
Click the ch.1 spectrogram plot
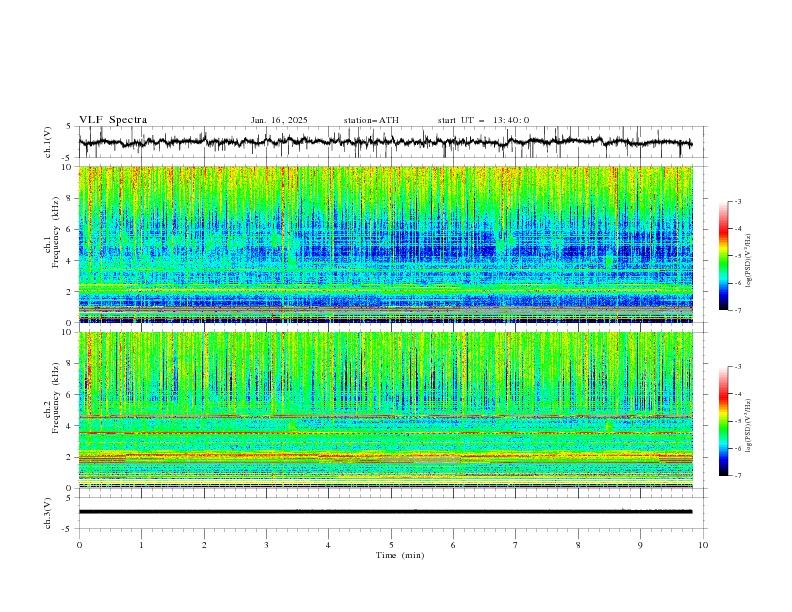[x=385, y=244]
